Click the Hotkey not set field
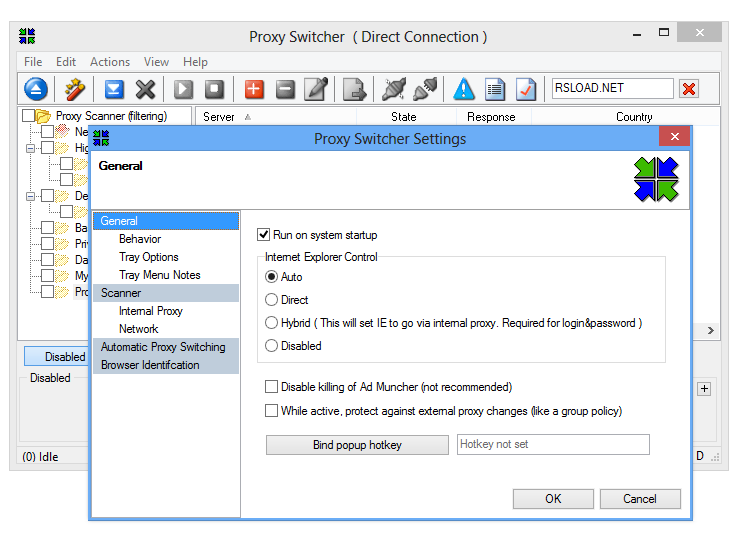This screenshot has width=743, height=544. click(553, 444)
